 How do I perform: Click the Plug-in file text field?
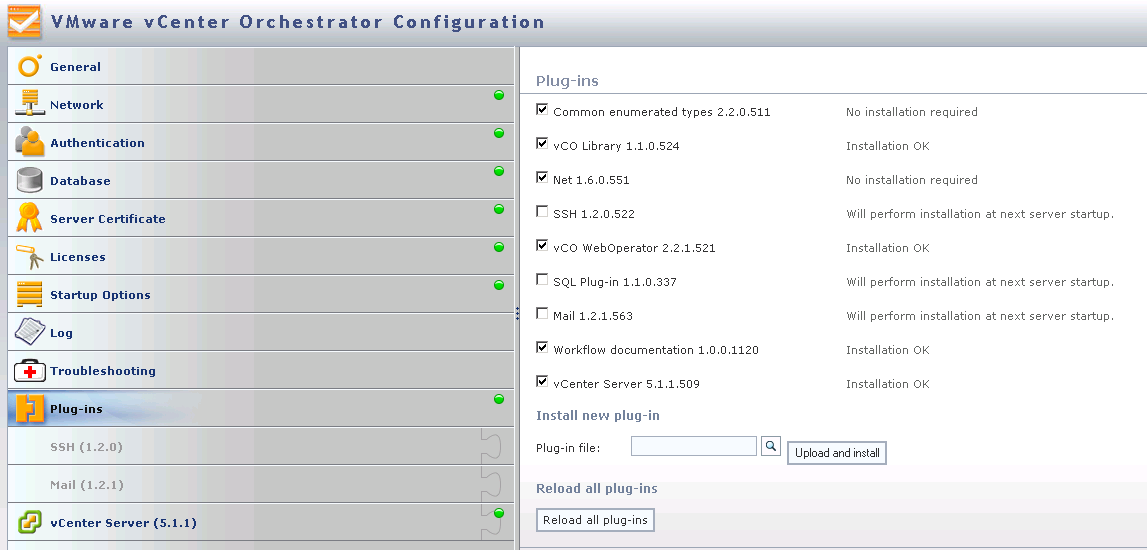click(x=693, y=446)
